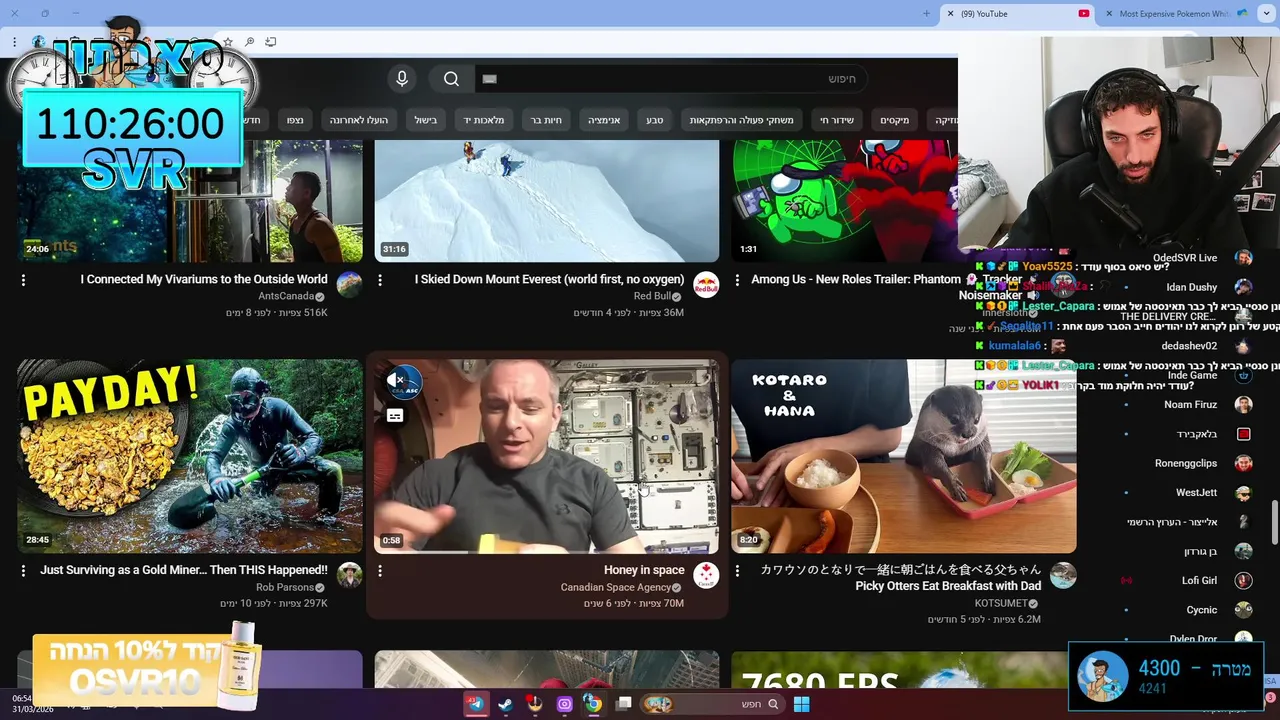Open Cycnic in subscriptions list
Screen dimensions: 1280x720
[x=1202, y=610]
